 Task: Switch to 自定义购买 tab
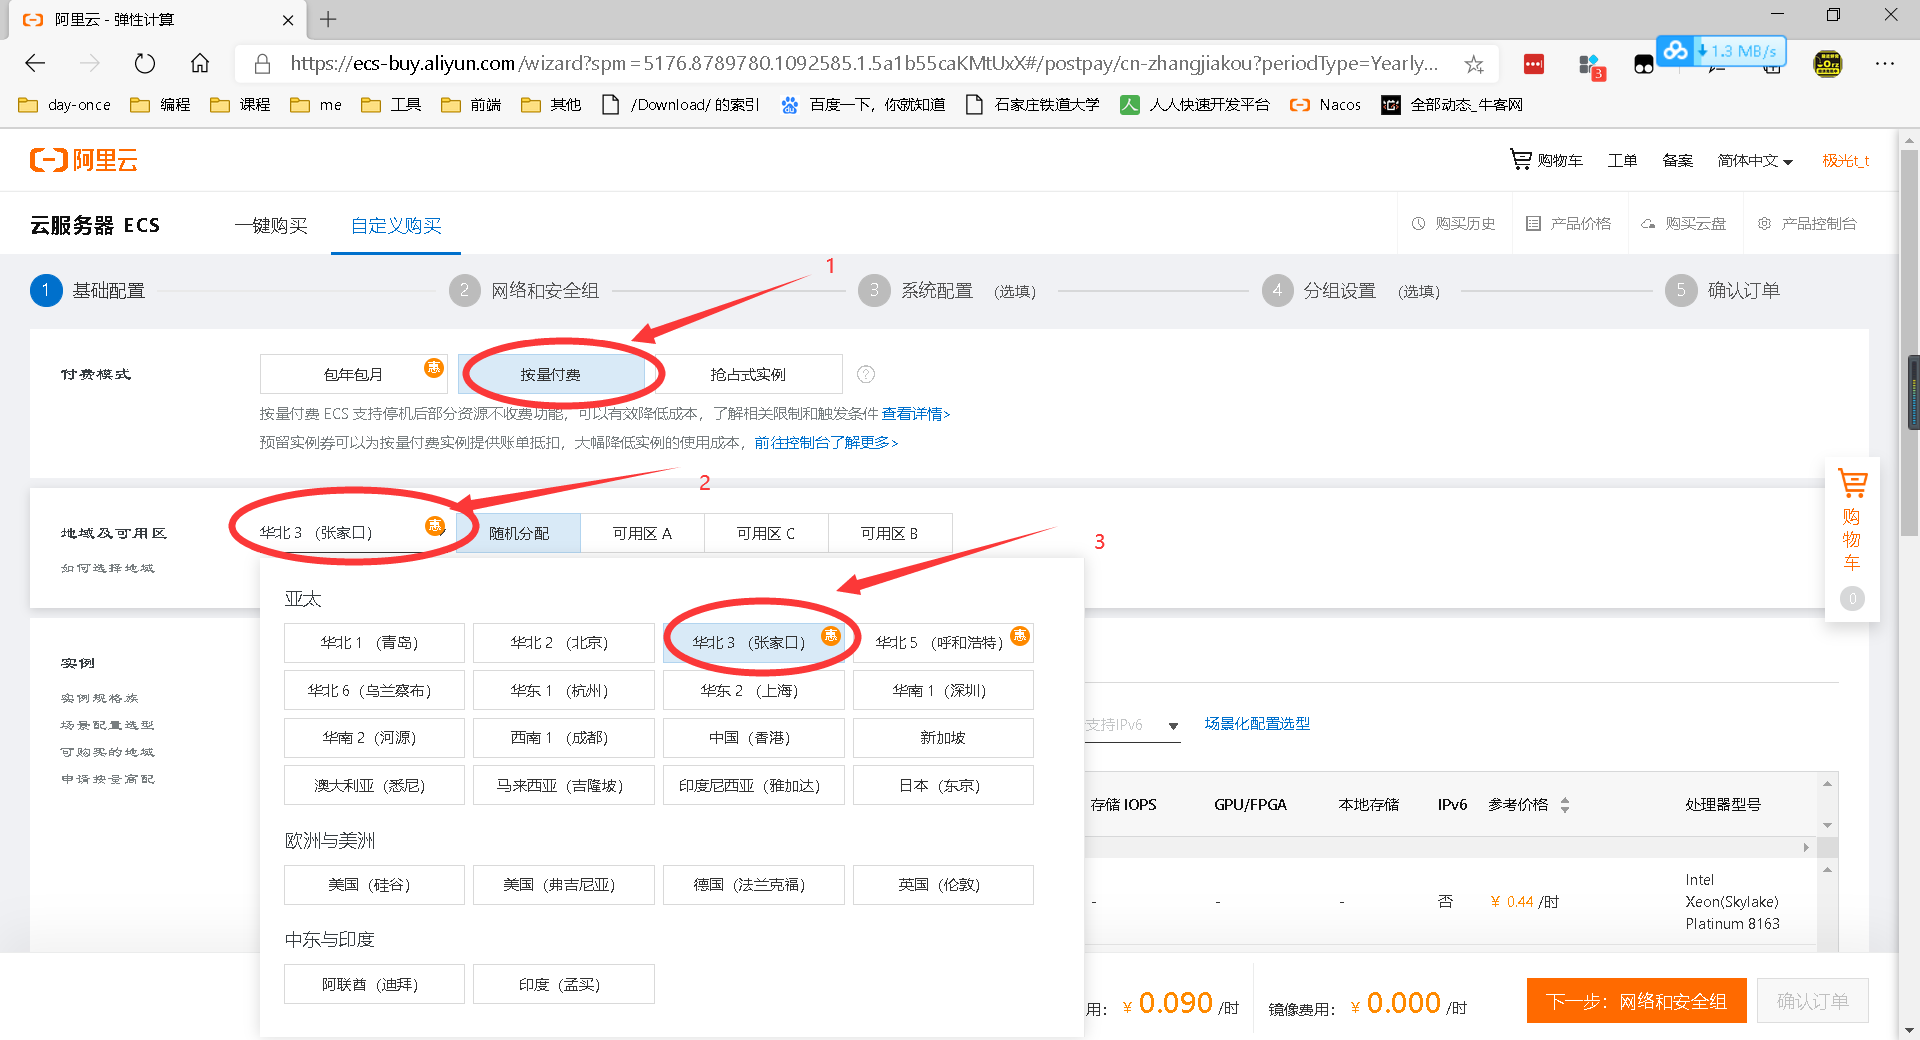coord(396,225)
